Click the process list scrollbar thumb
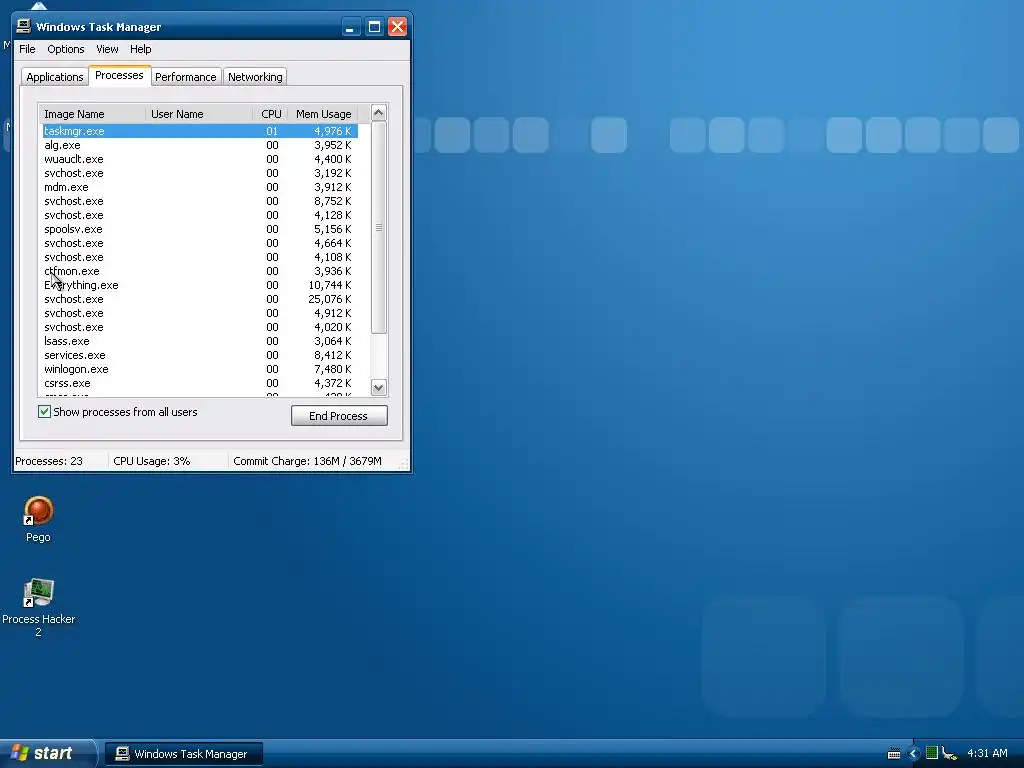Image resolution: width=1024 pixels, height=768 pixels. [378, 227]
